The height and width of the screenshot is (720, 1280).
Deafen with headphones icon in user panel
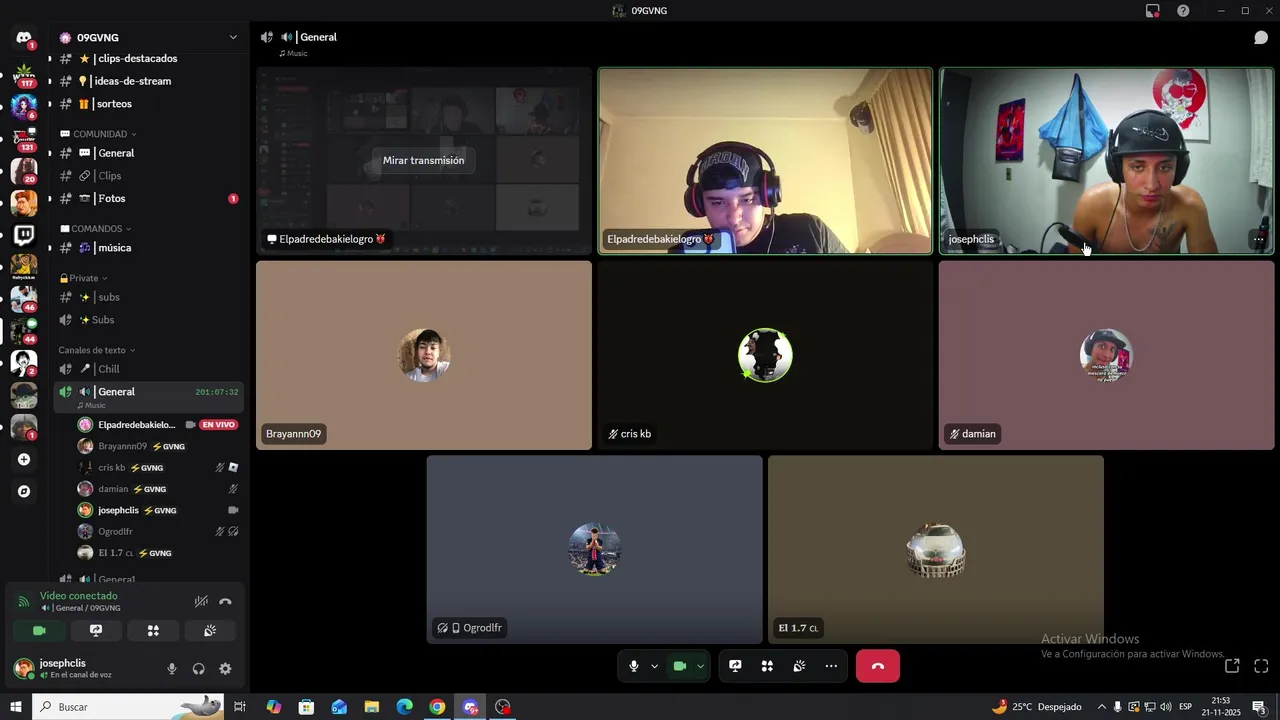point(199,669)
